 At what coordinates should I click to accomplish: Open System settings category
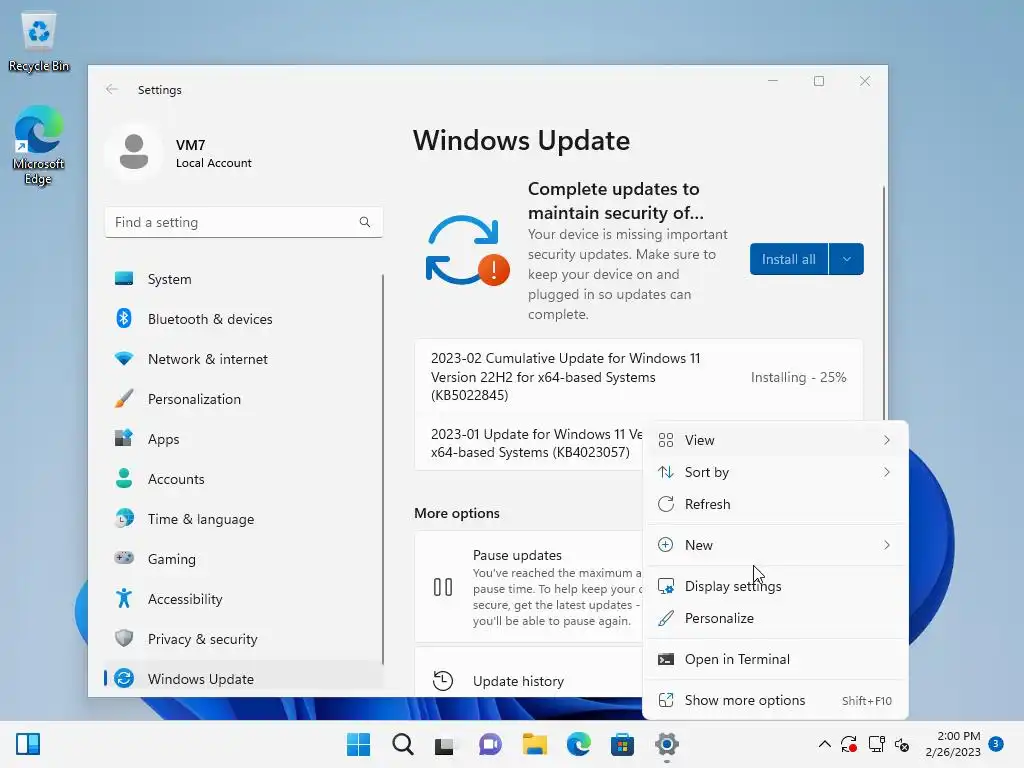pyautogui.click(x=243, y=279)
